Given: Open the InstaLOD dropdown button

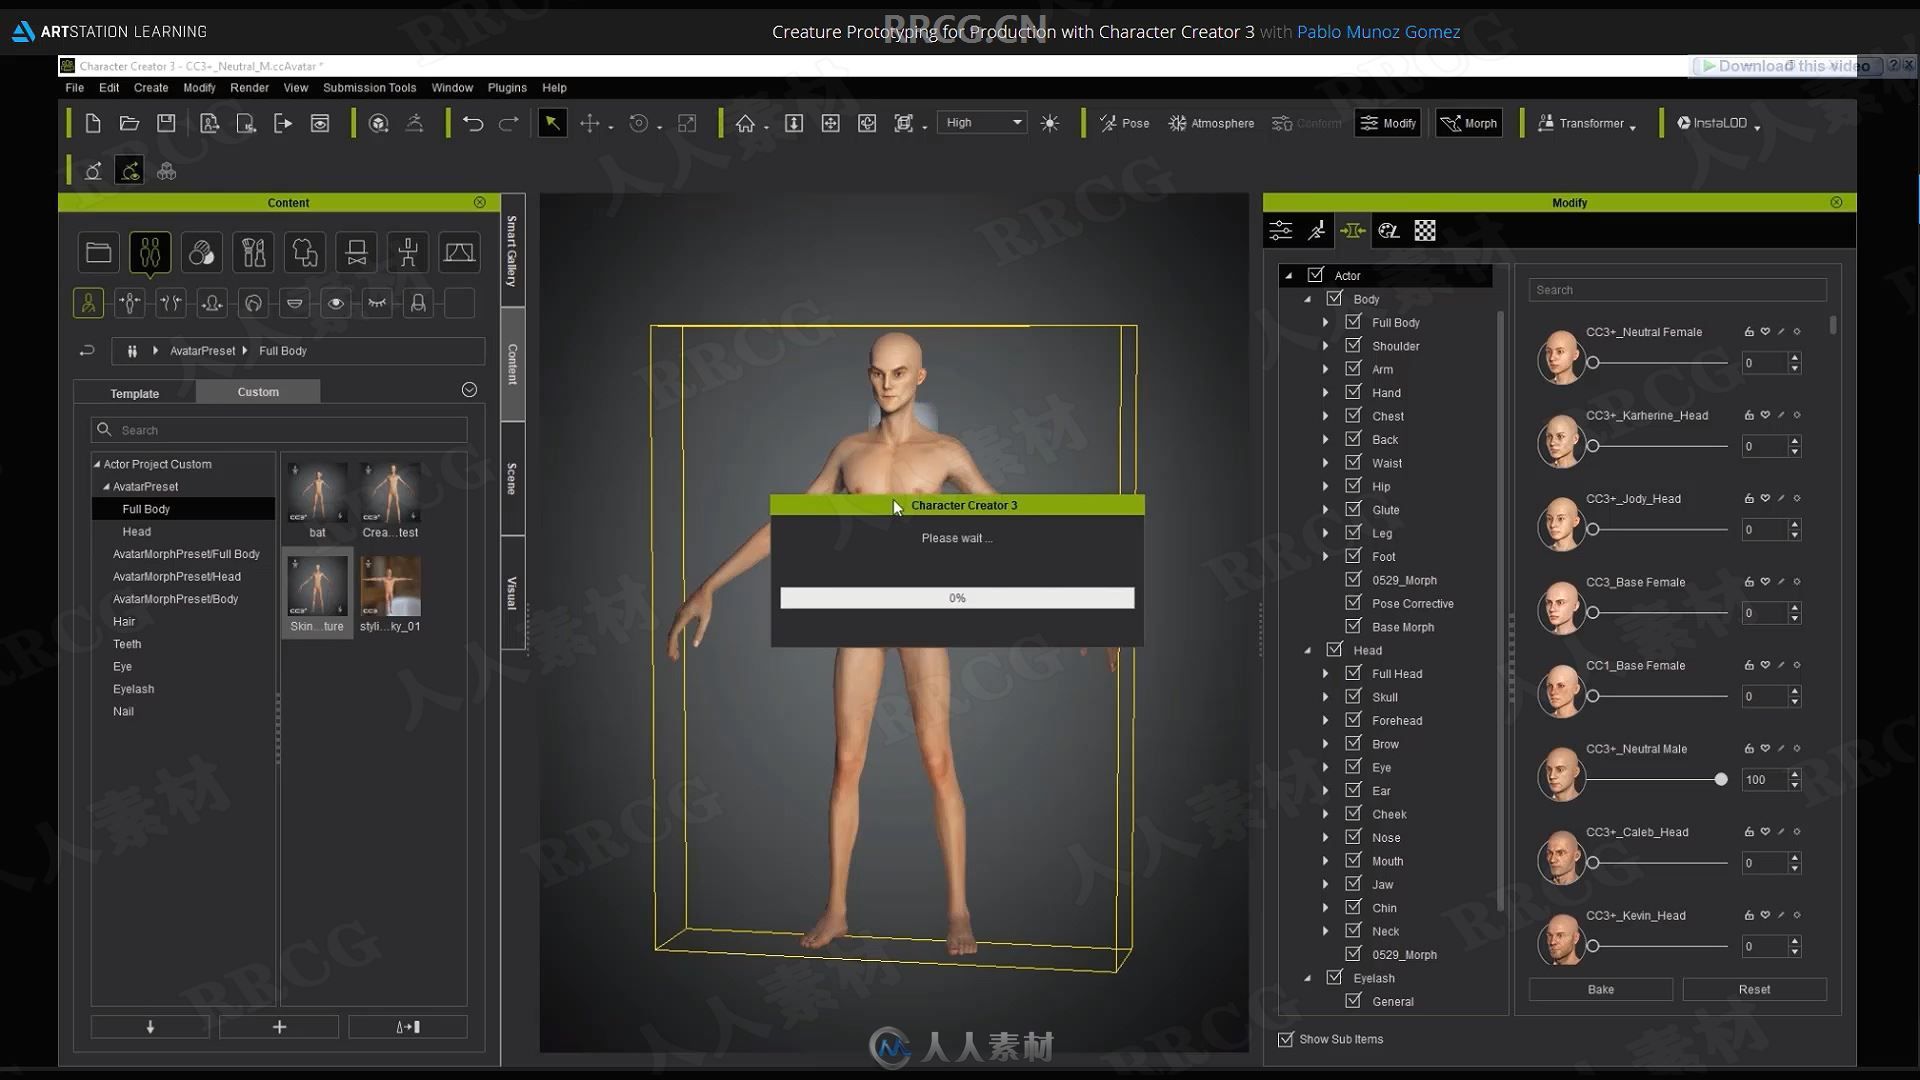Looking at the screenshot, I should pos(1718,123).
